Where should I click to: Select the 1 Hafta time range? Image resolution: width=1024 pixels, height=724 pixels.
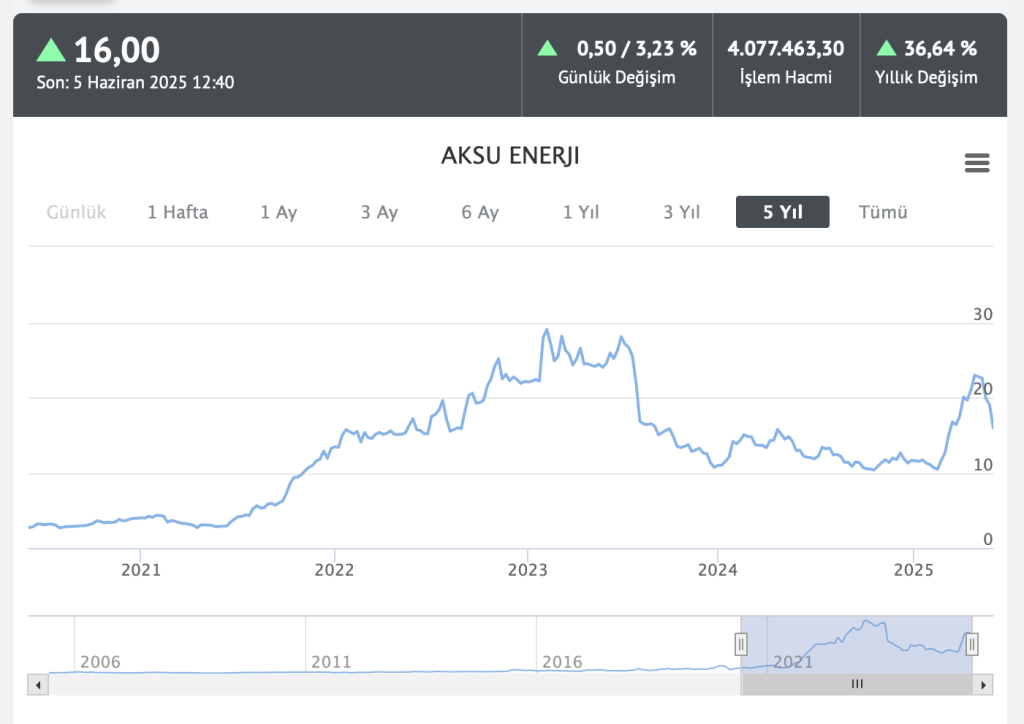178,212
